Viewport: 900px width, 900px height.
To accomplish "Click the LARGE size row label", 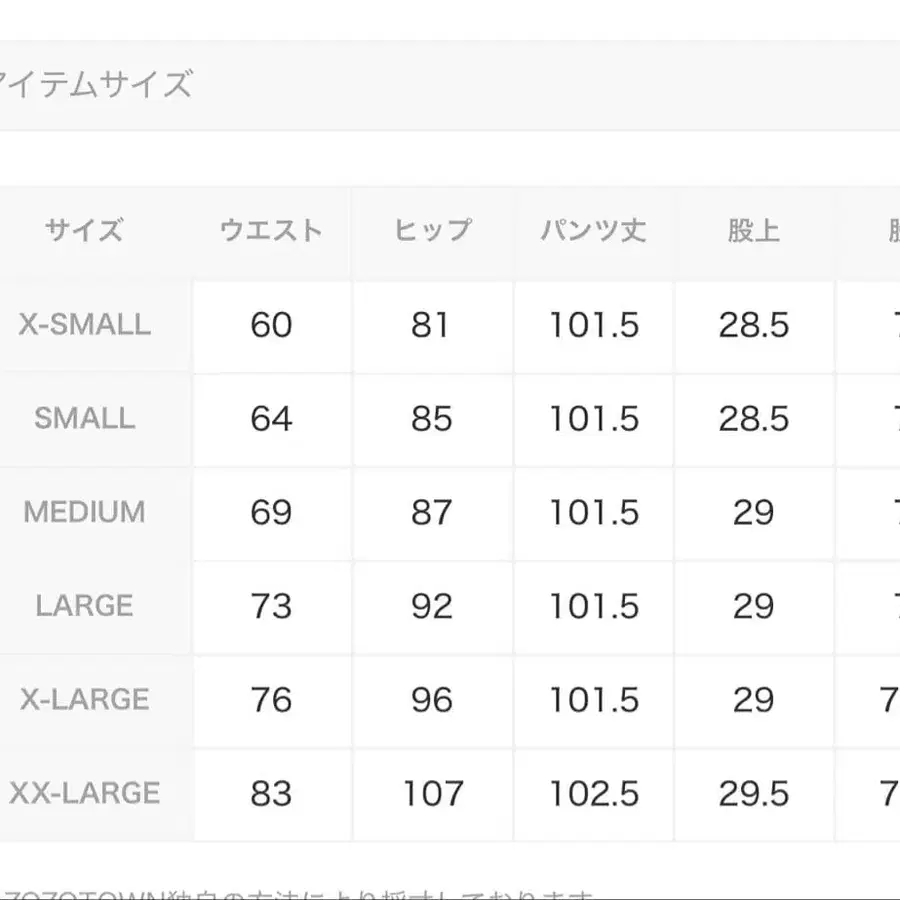I will tap(84, 606).
